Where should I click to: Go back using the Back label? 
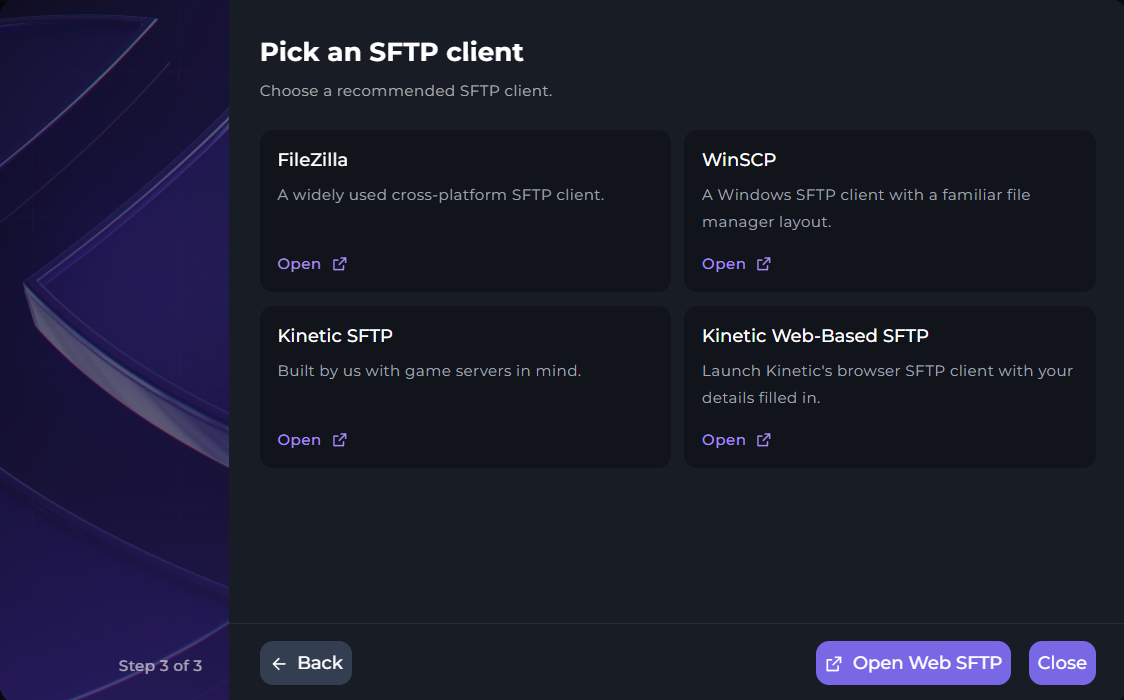[320, 663]
